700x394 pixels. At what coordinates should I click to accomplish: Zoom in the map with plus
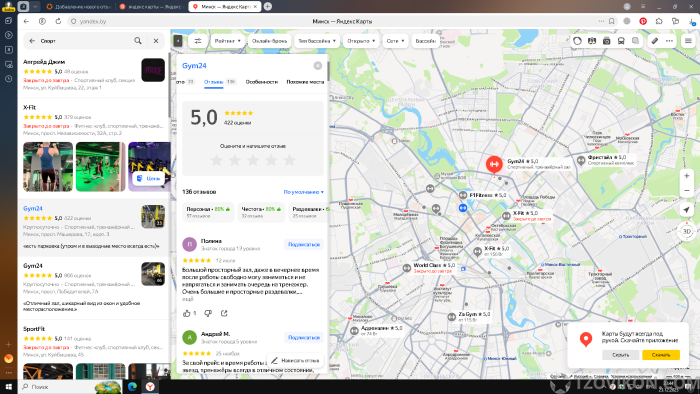coord(687,176)
